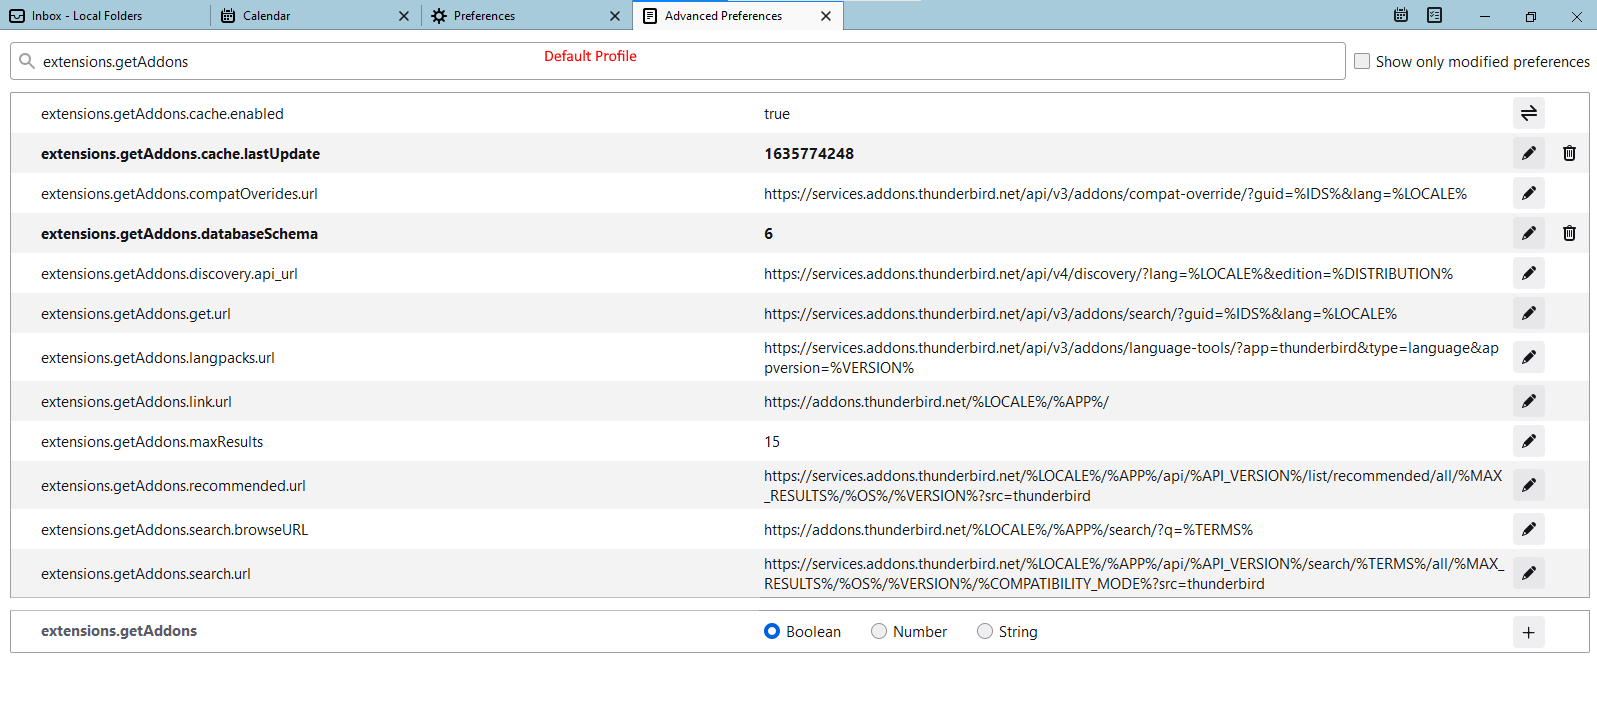
Task: Edit extensions.getAddons.cache.lastUpdate with pencil icon
Action: click(x=1528, y=153)
